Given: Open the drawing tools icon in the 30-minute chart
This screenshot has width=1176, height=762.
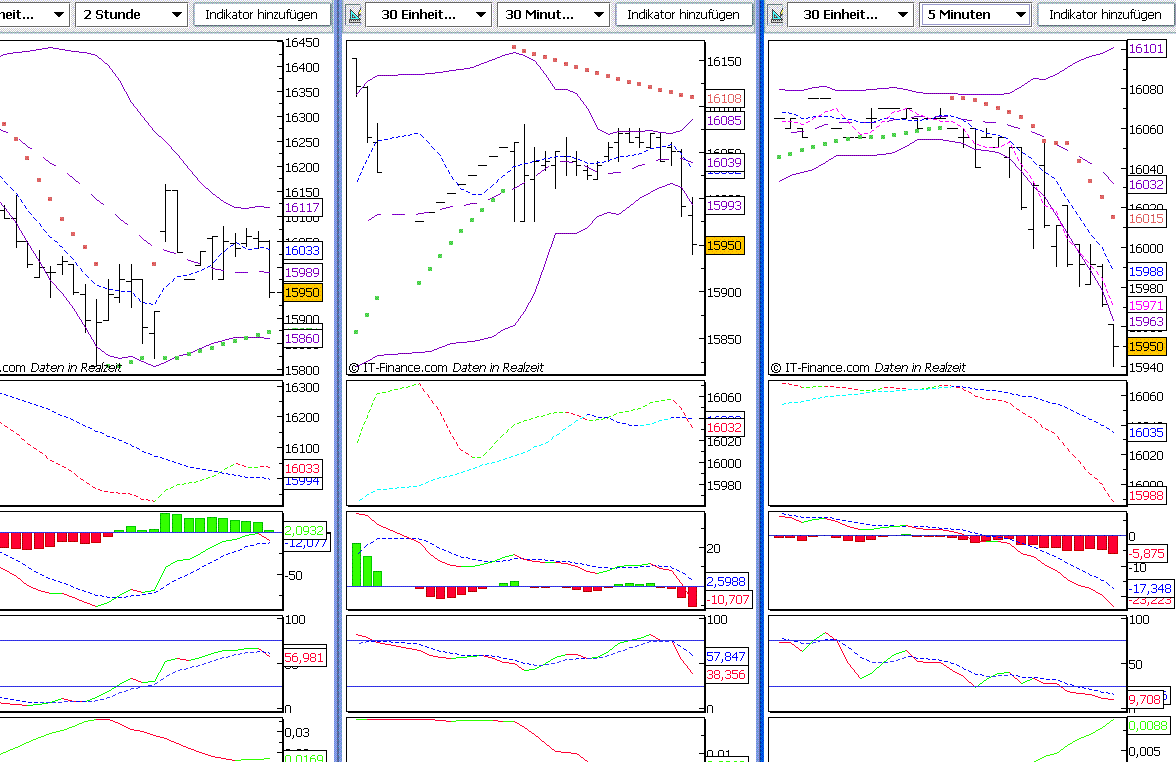Looking at the screenshot, I should click(x=355, y=14).
